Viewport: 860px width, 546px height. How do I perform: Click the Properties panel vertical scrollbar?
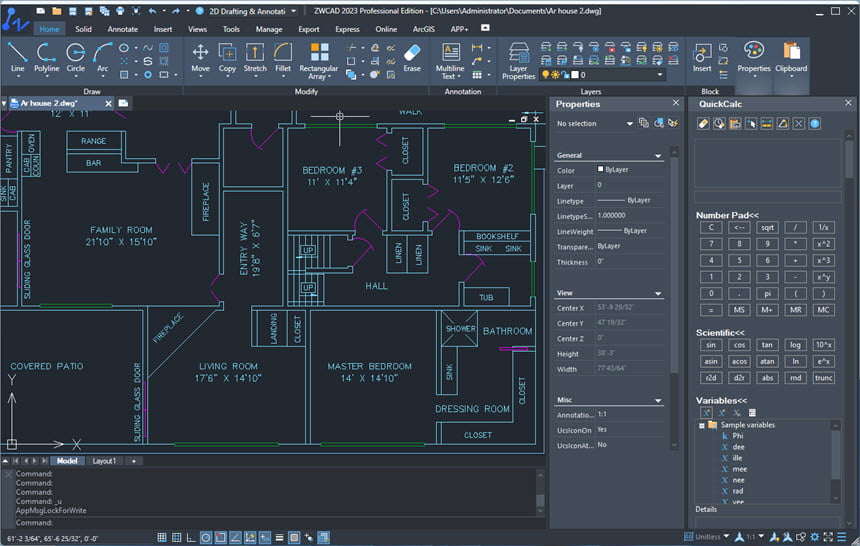[x=674, y=299]
